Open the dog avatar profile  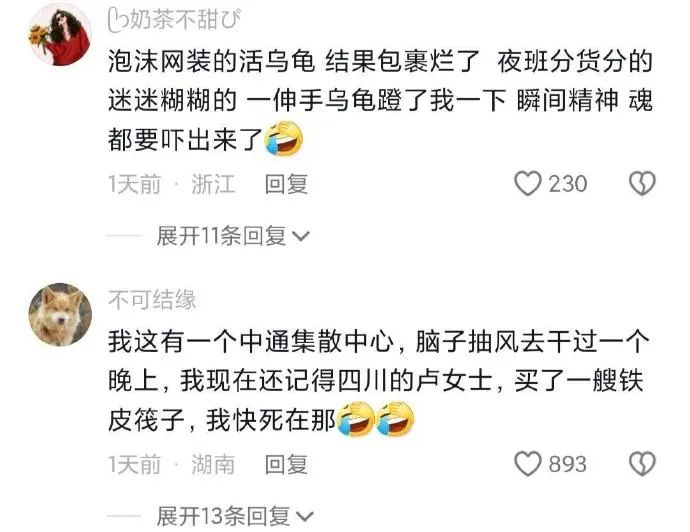click(60, 315)
